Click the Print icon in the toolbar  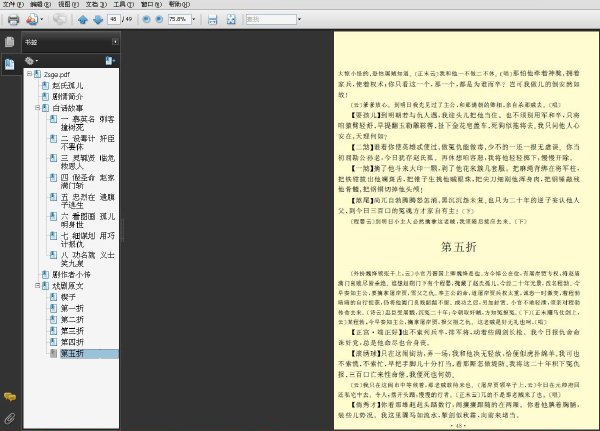(13, 19)
